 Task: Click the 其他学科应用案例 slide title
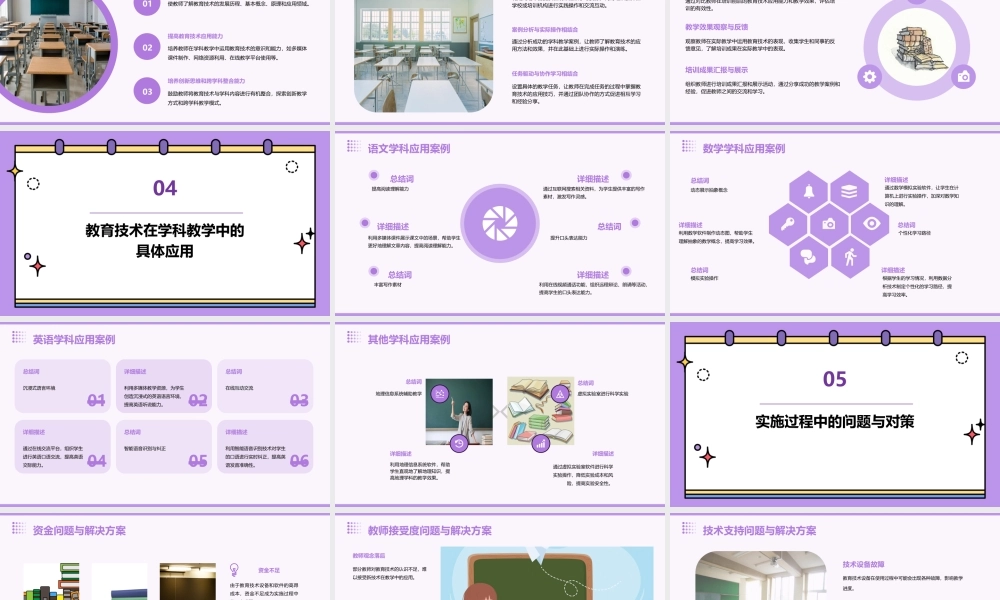[409, 340]
